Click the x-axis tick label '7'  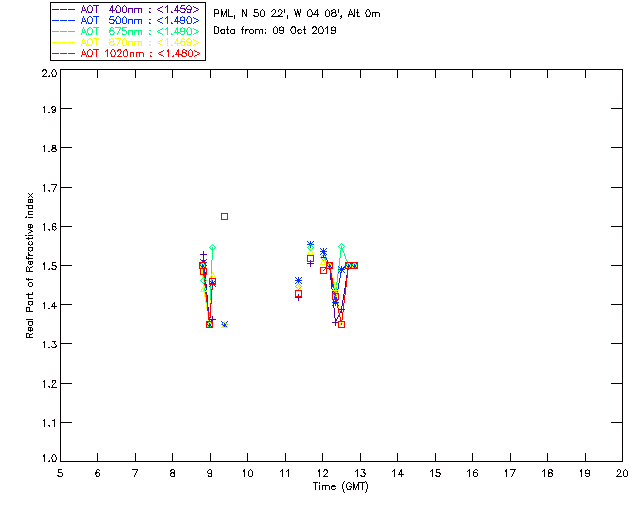(135, 473)
